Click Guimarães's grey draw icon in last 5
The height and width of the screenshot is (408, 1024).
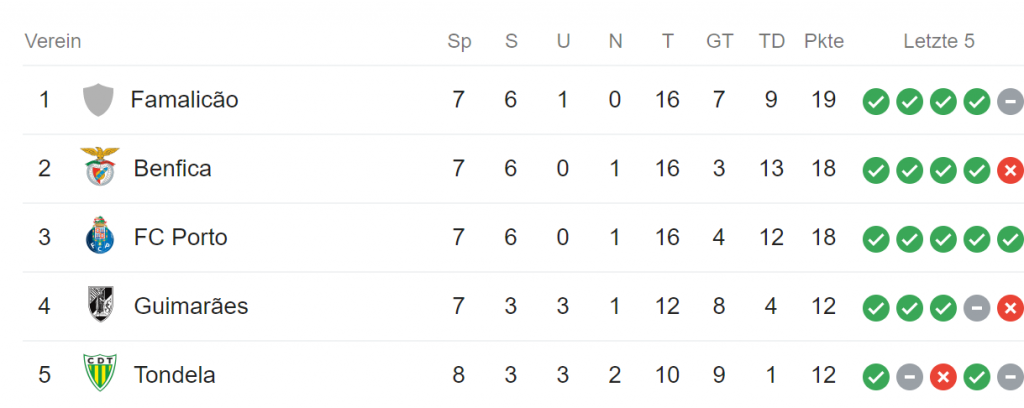(x=977, y=308)
